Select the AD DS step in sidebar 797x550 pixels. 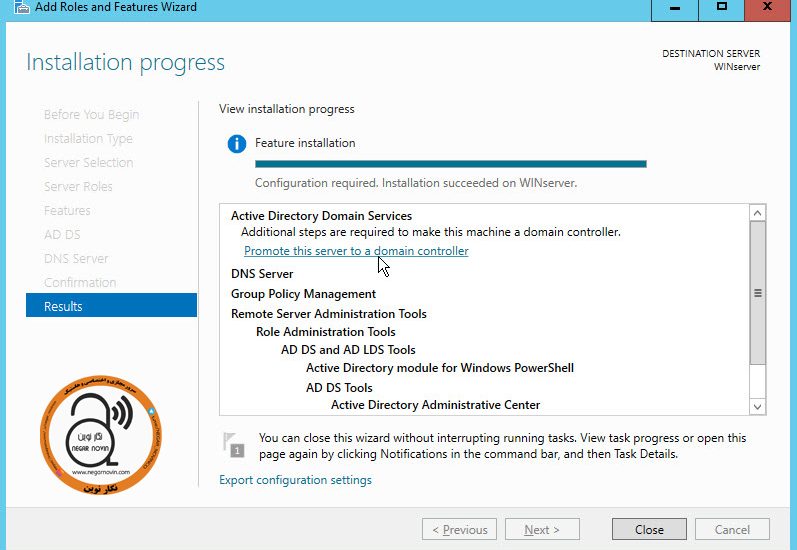point(62,234)
